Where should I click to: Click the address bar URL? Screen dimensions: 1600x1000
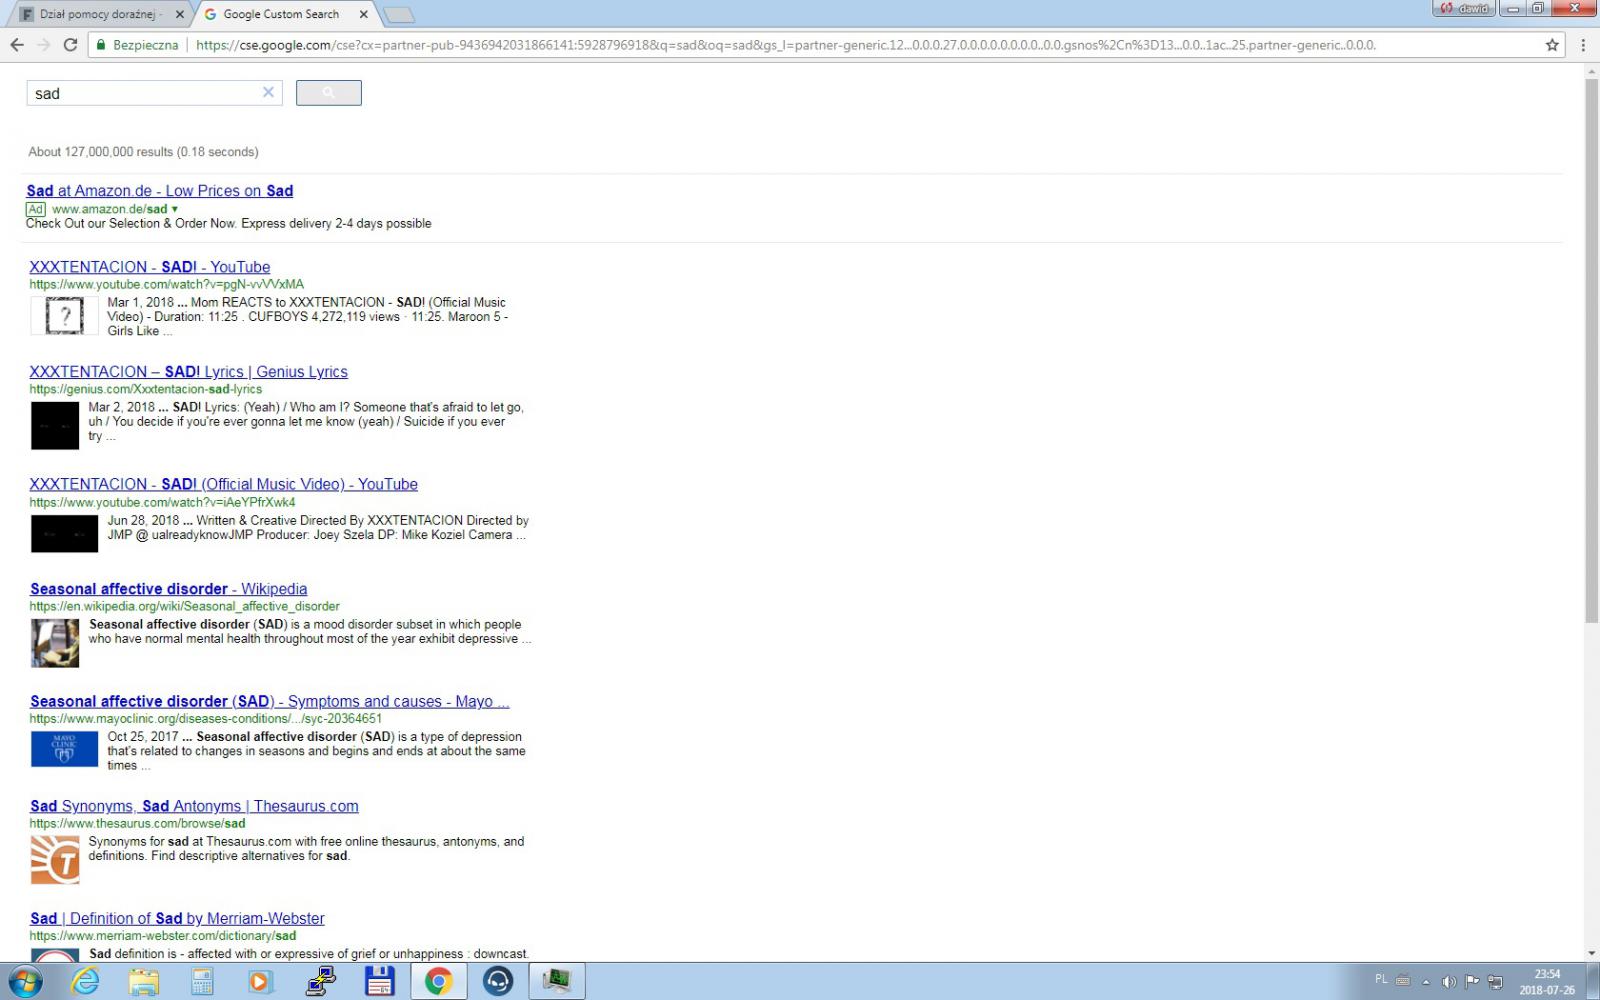[785, 45]
